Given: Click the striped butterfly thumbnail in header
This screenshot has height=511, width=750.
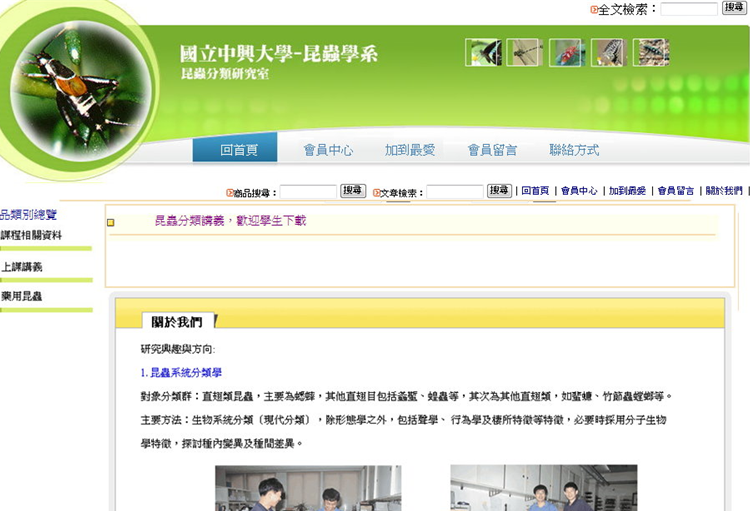Looking at the screenshot, I should pyautogui.click(x=609, y=52).
